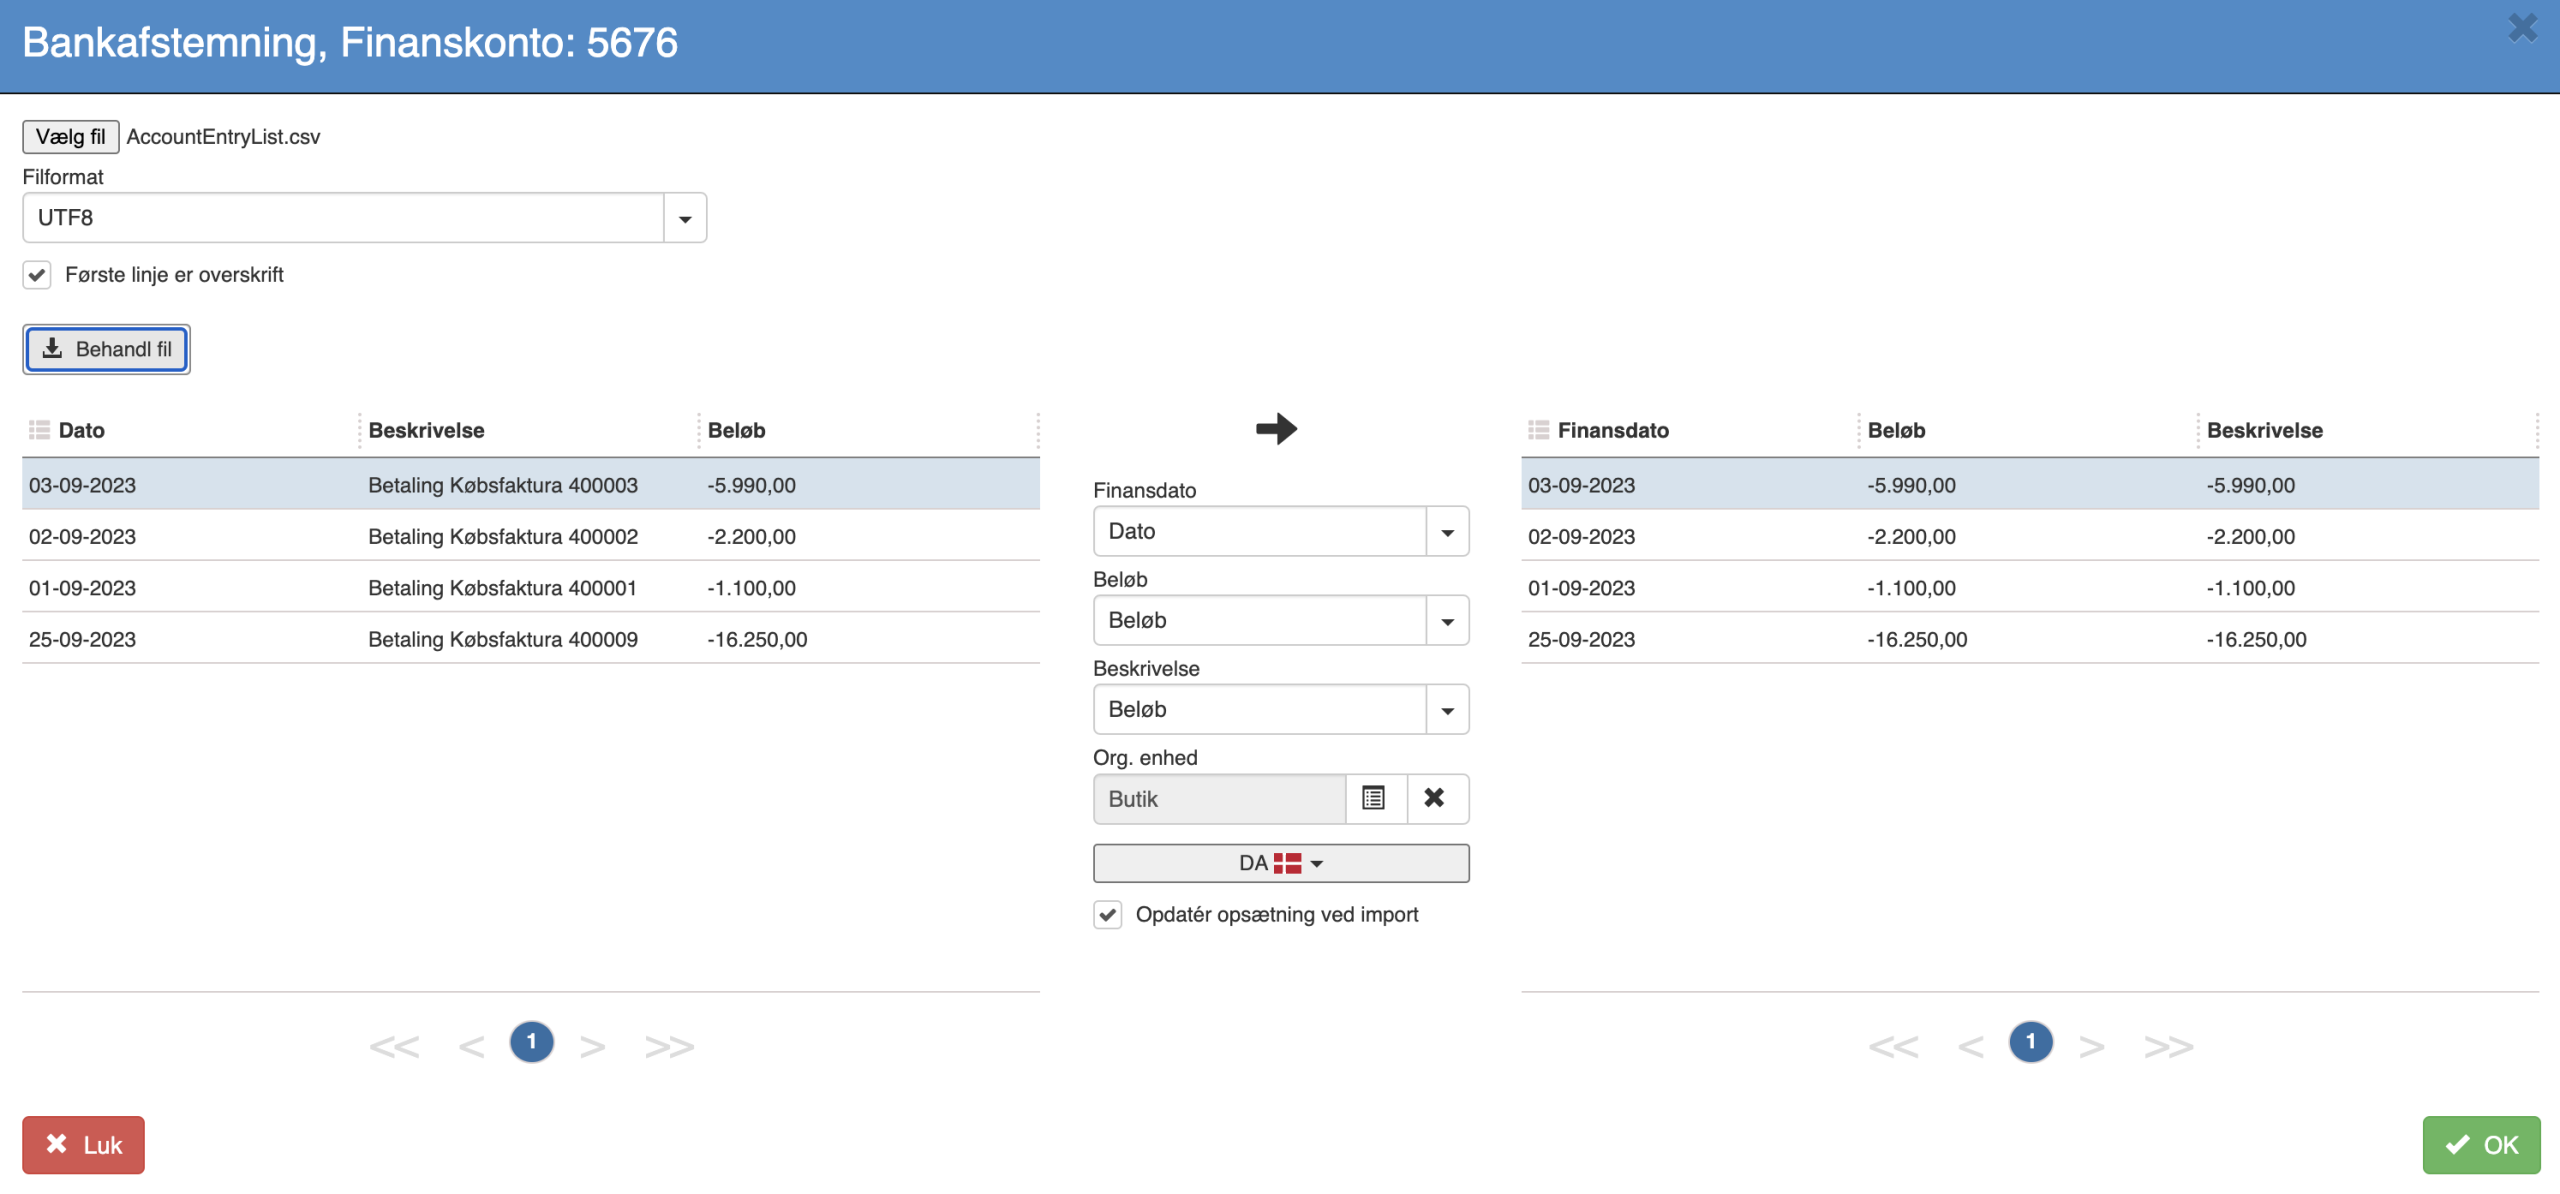Close the Bankafstemning dialog with the X icon

(x=2522, y=27)
